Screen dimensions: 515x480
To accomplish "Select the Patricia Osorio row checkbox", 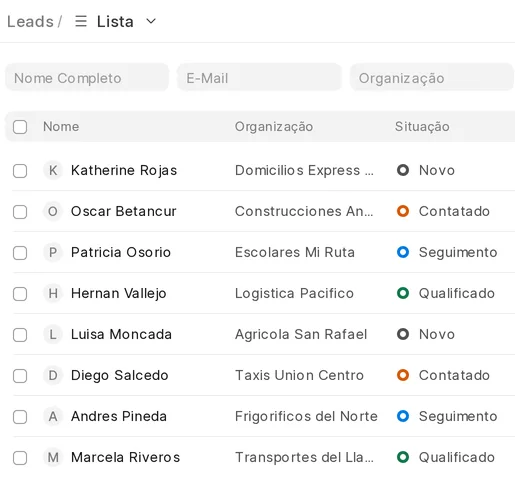I will click(20, 253).
